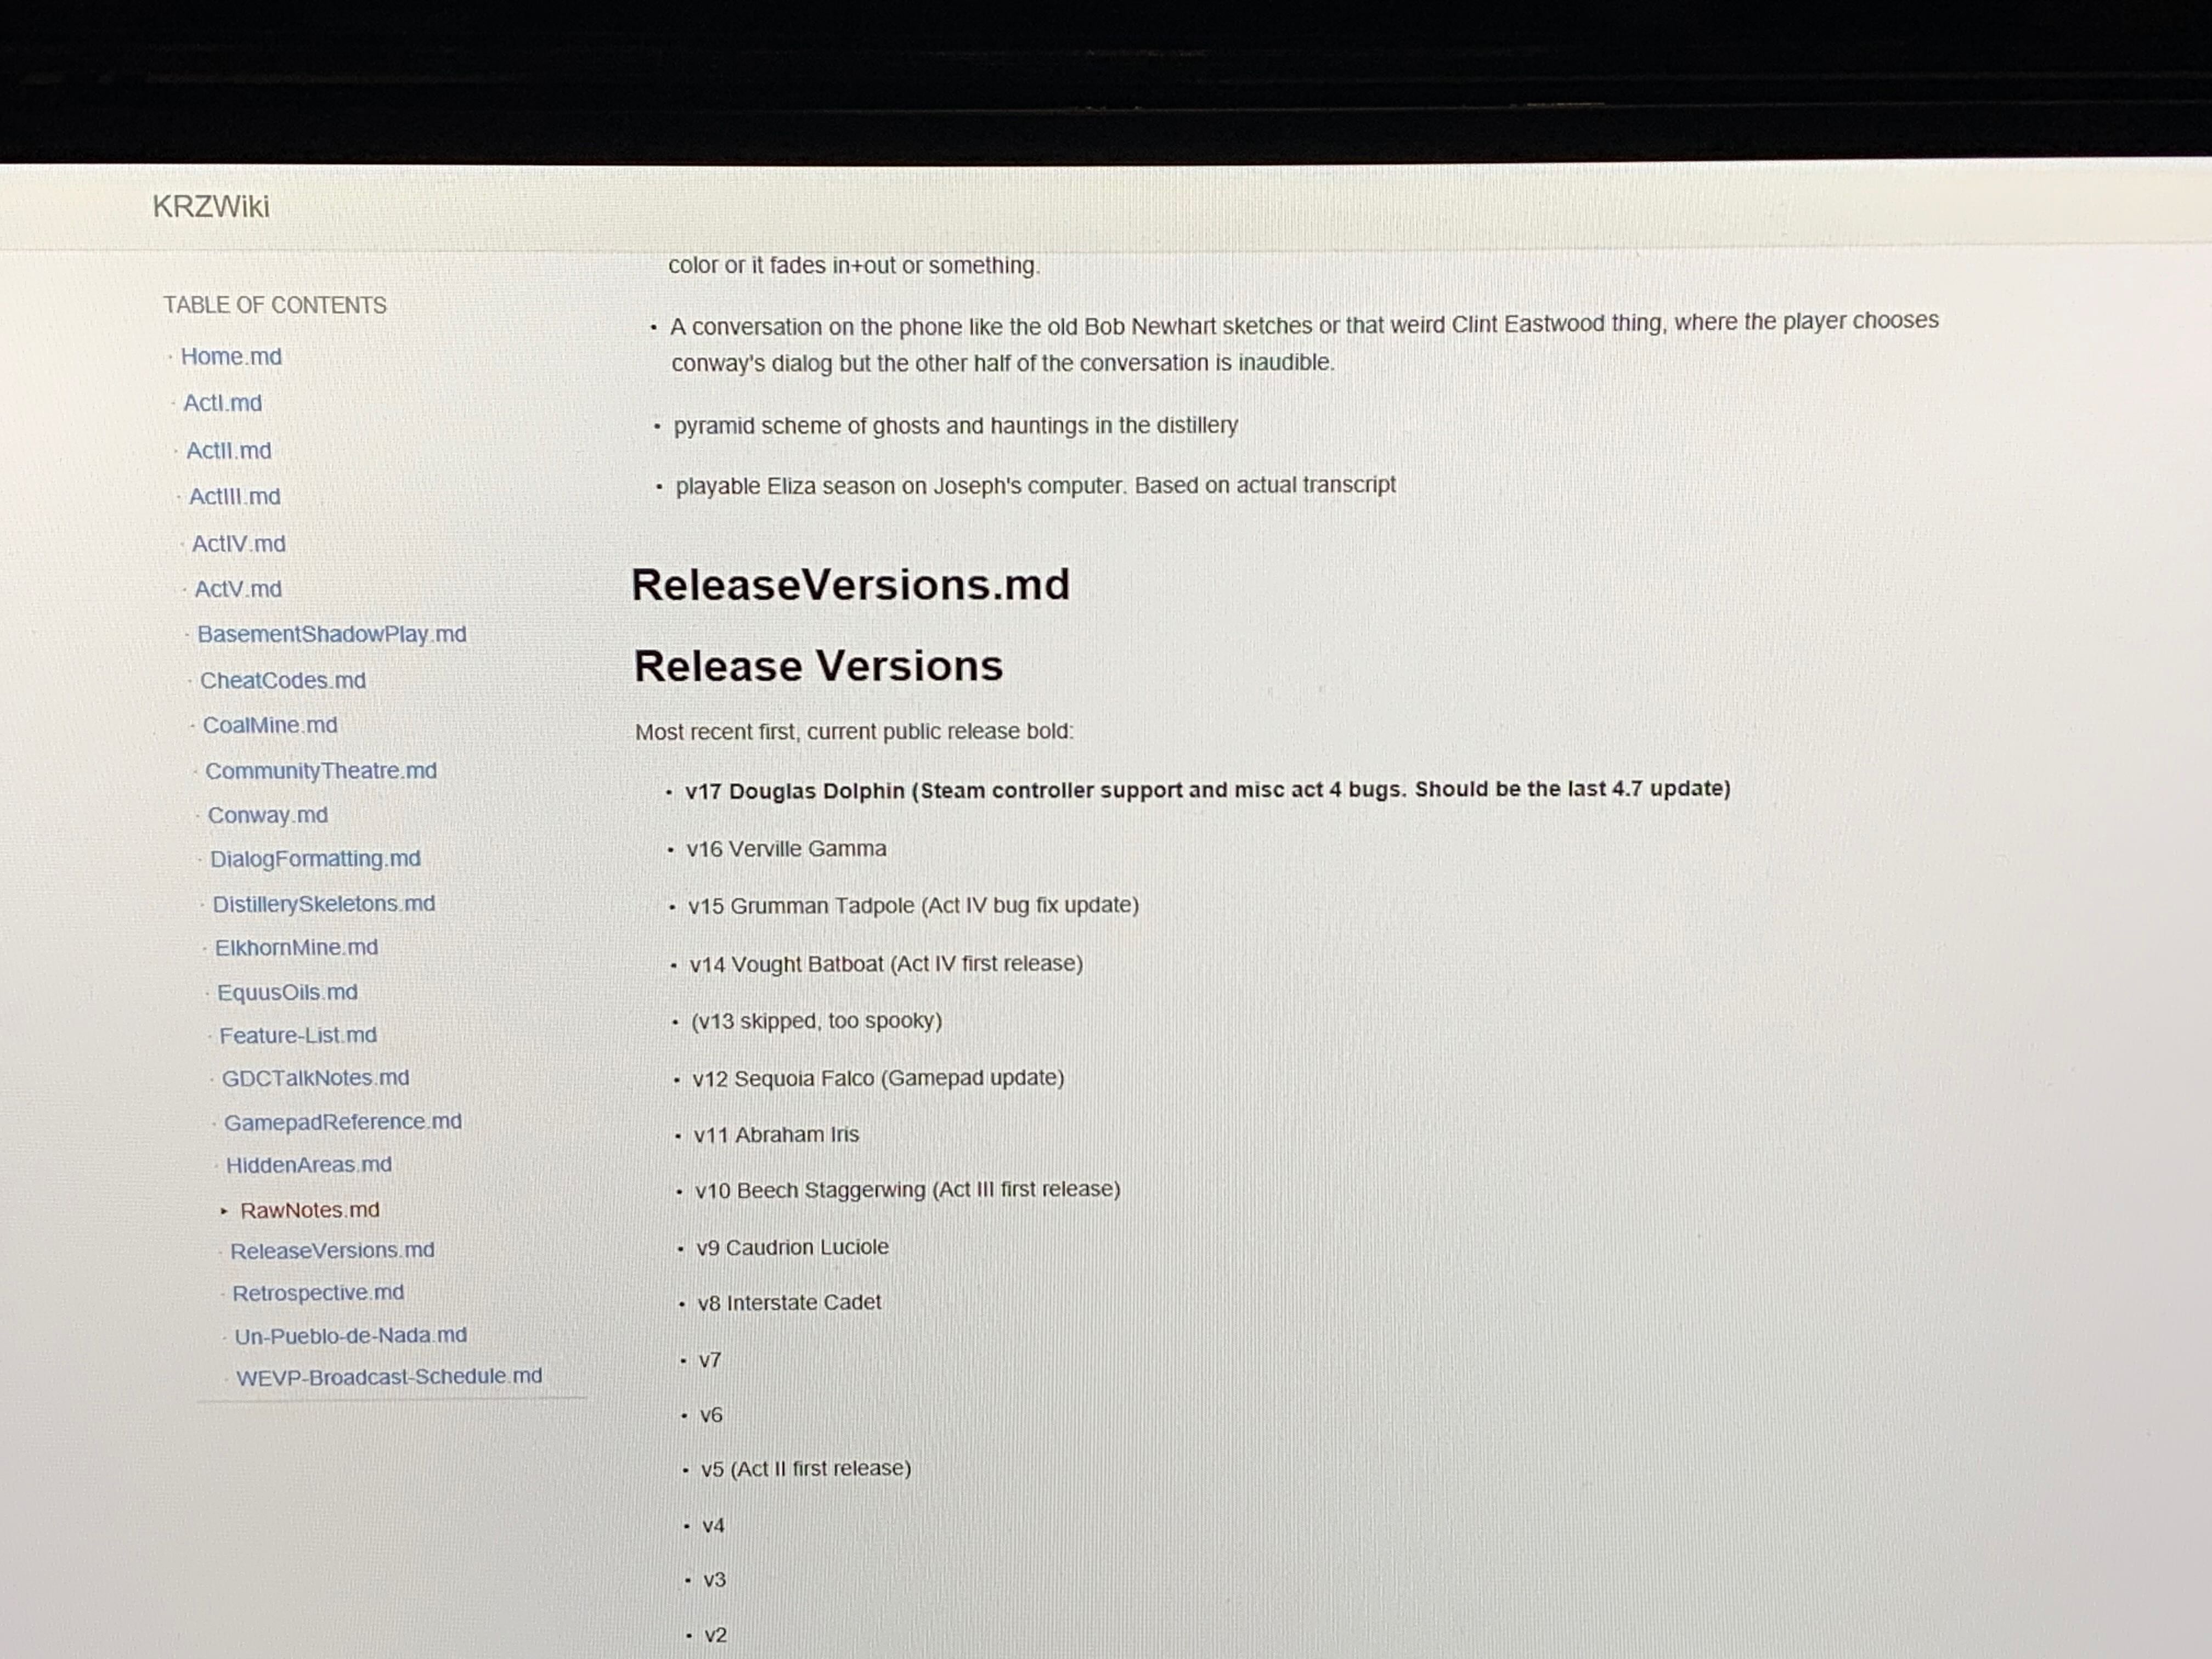The height and width of the screenshot is (1659, 2212).
Task: Open DistillerySkeletons.md link
Action: tap(323, 904)
